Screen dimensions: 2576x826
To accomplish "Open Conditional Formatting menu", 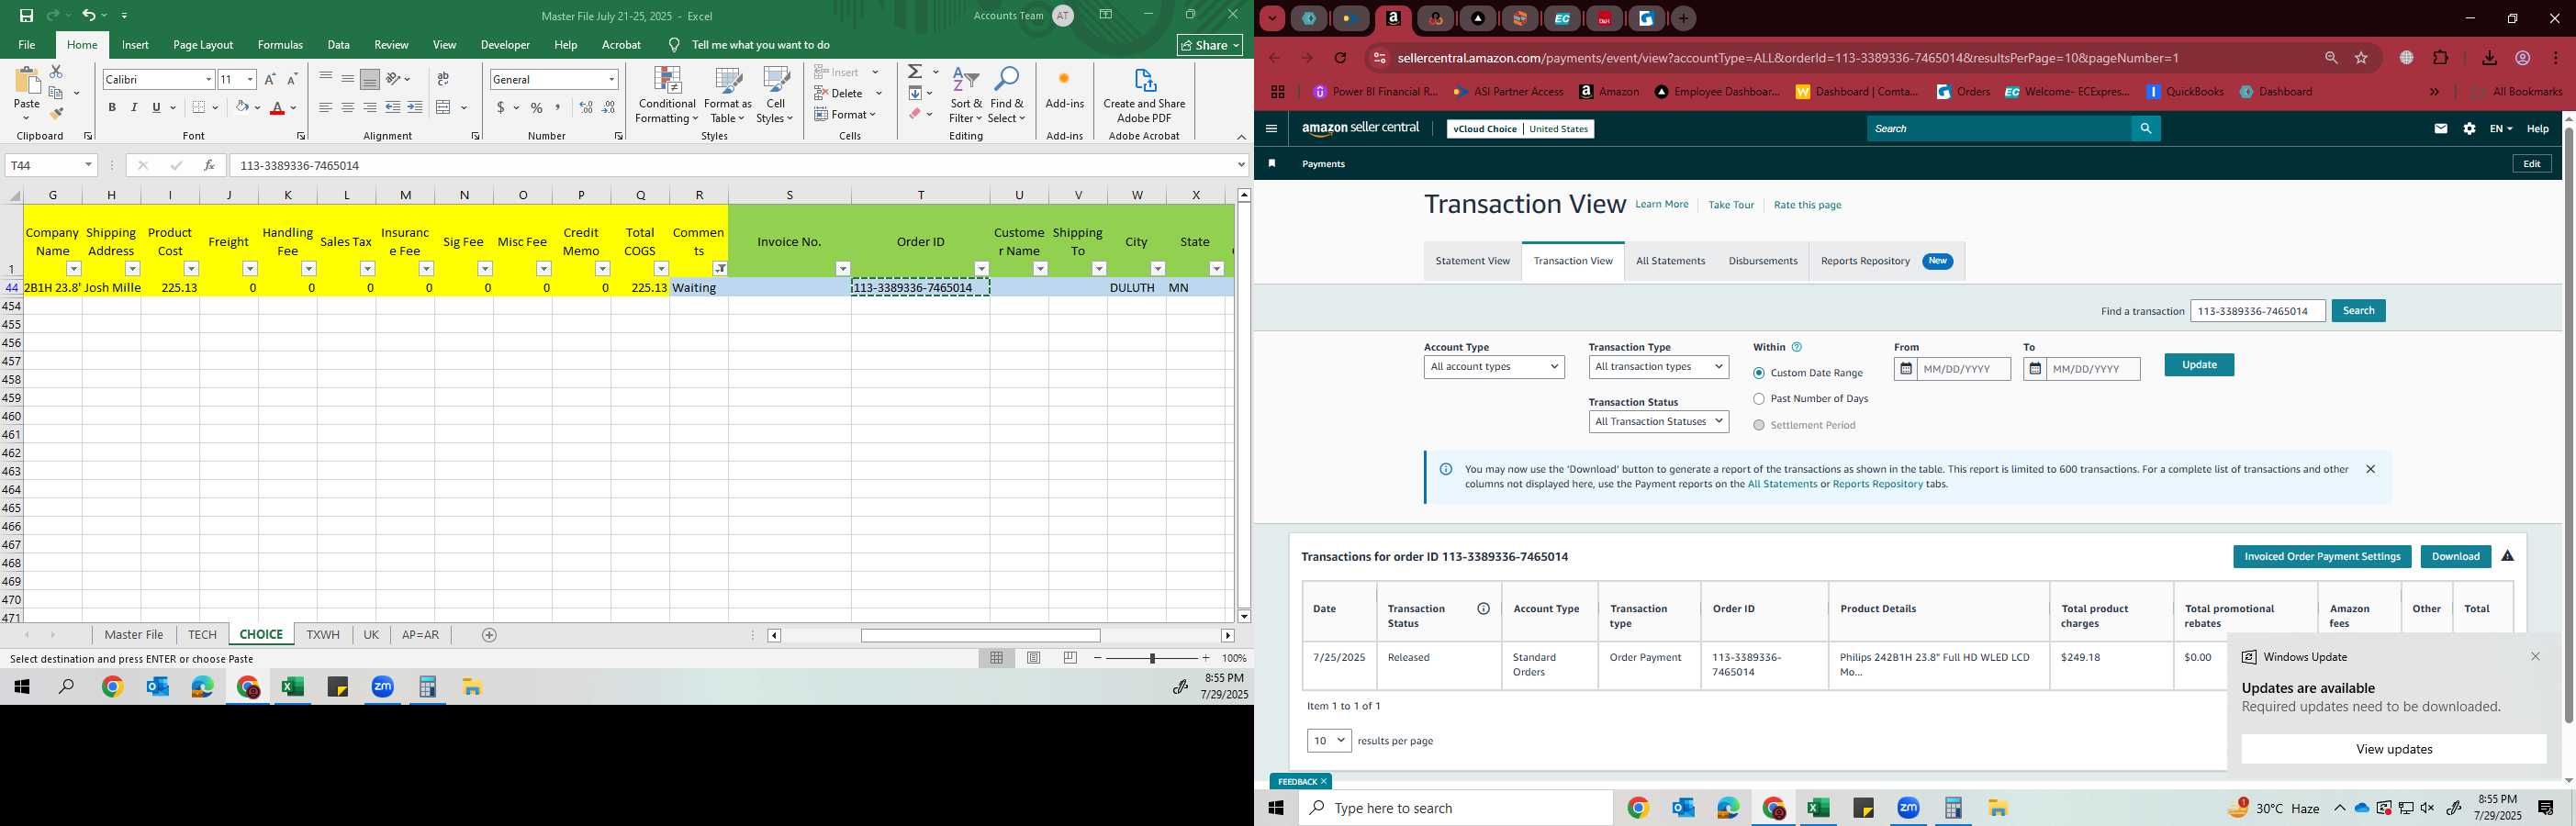I will tap(667, 95).
